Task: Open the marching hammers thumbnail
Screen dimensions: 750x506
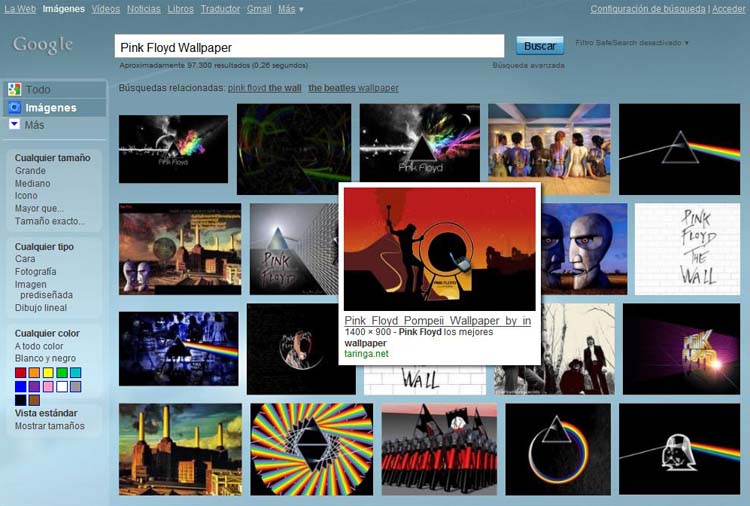Action: 439,449
